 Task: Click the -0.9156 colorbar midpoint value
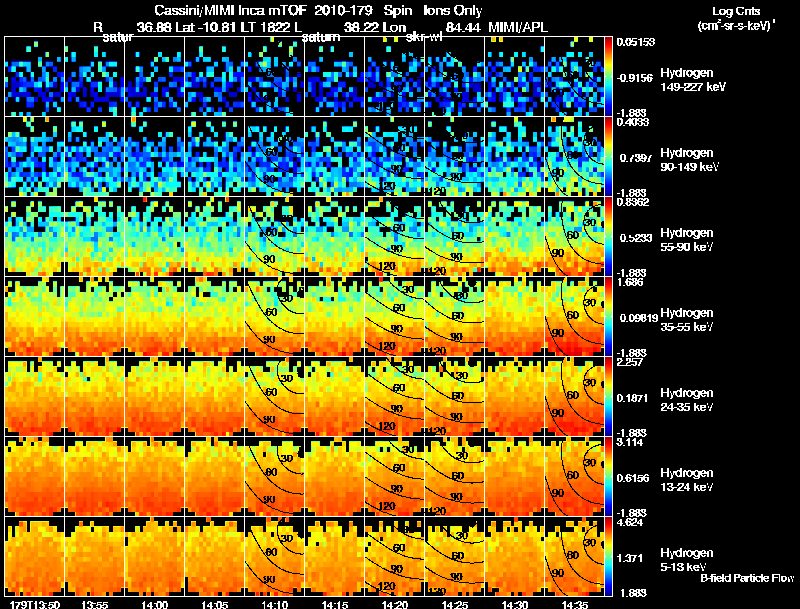(635, 78)
